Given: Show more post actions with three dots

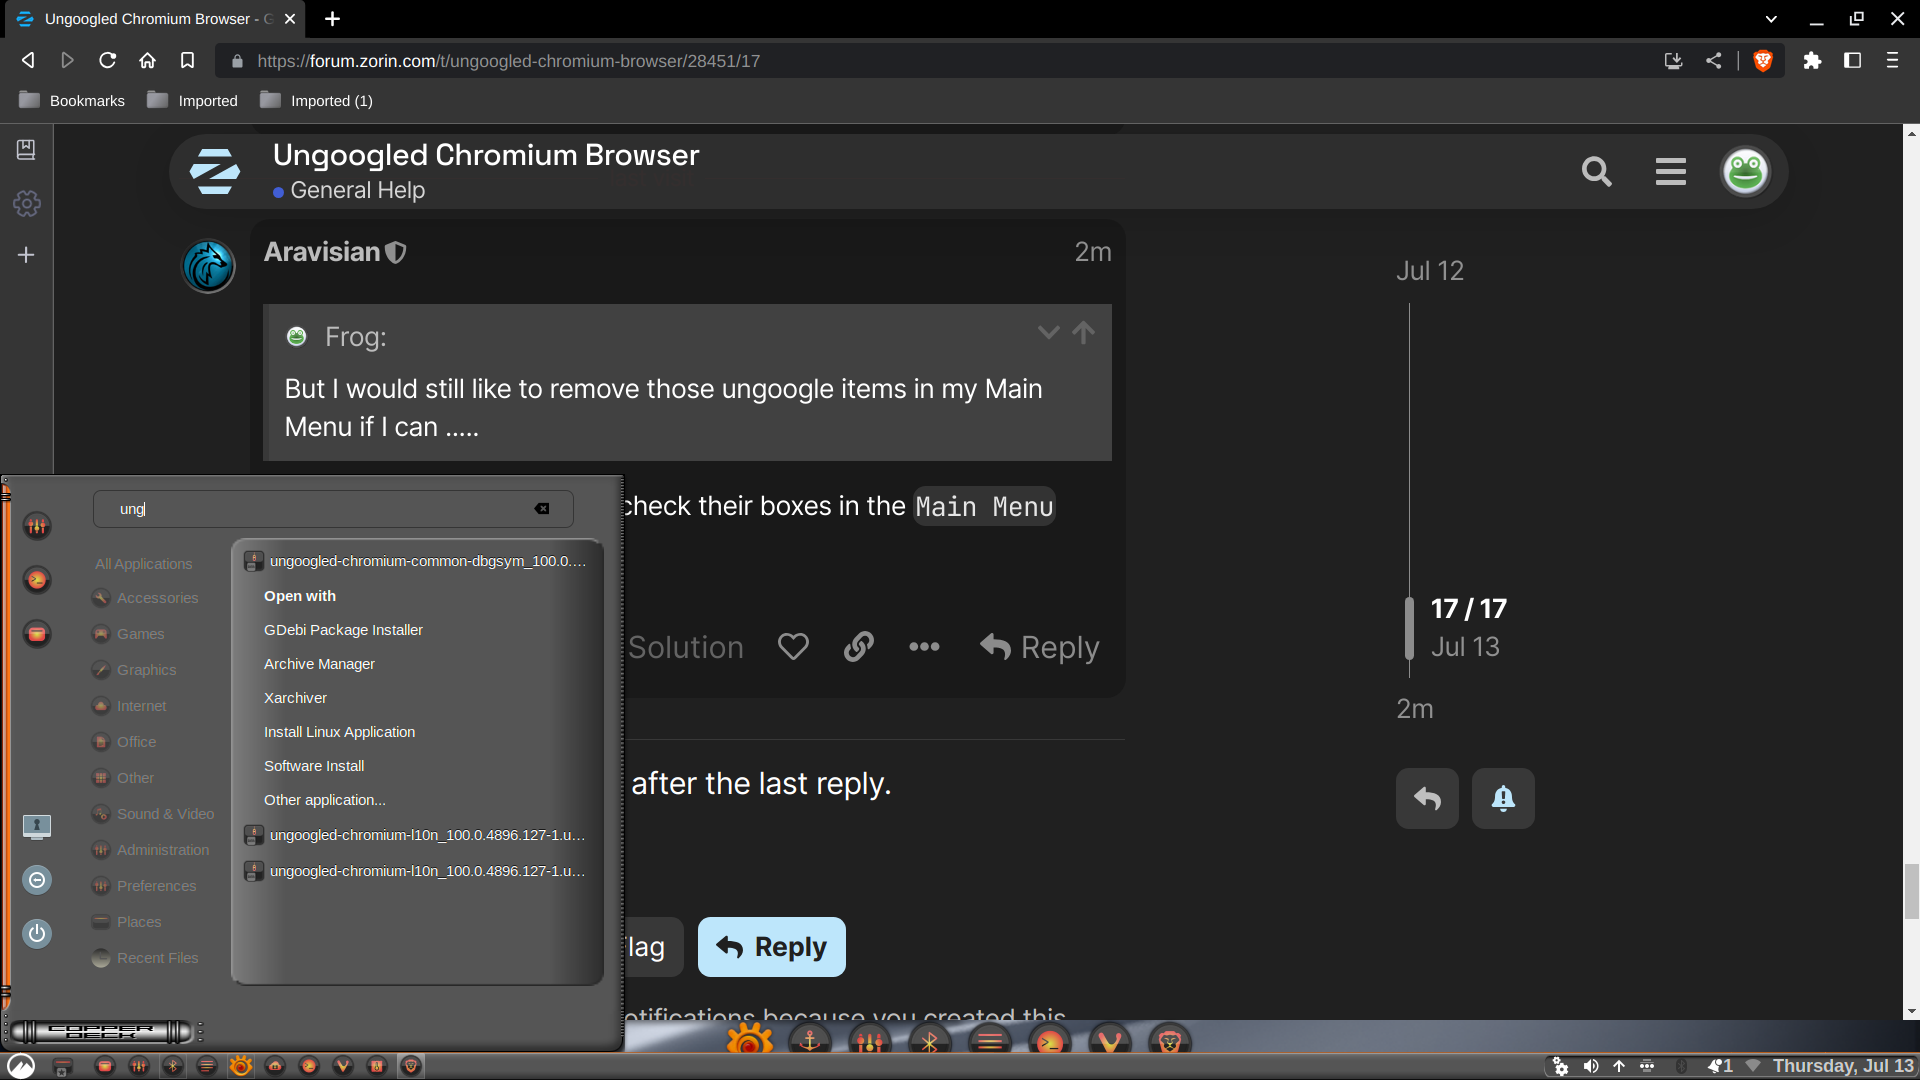Looking at the screenshot, I should coord(924,647).
